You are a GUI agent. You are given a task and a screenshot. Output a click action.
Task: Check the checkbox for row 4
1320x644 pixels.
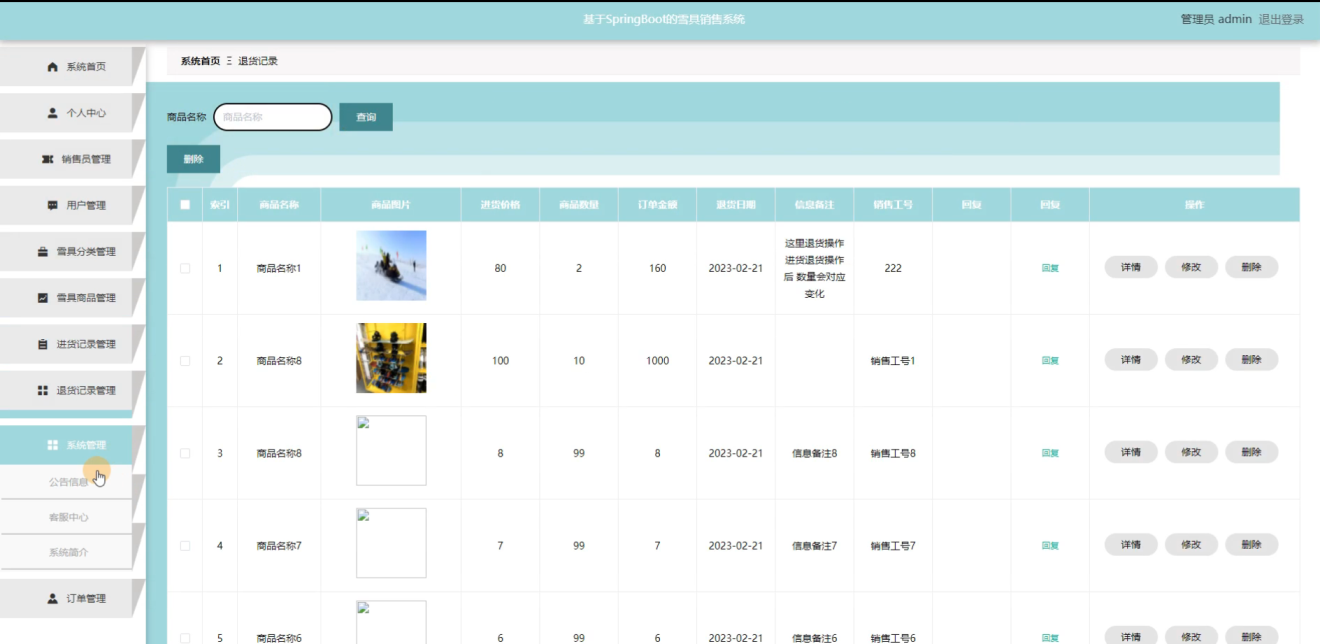pos(185,546)
